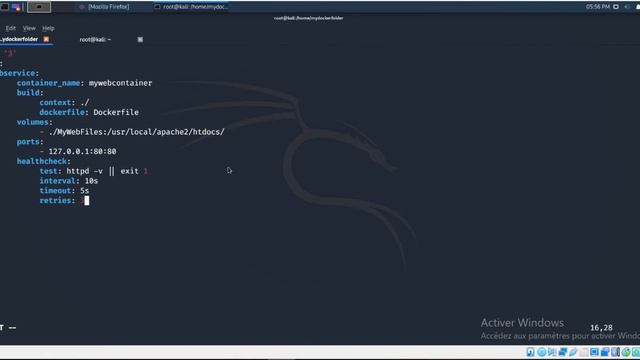The image size is (640, 360).
Task: Click VirtualBox display status icon
Action: click(594, 352)
